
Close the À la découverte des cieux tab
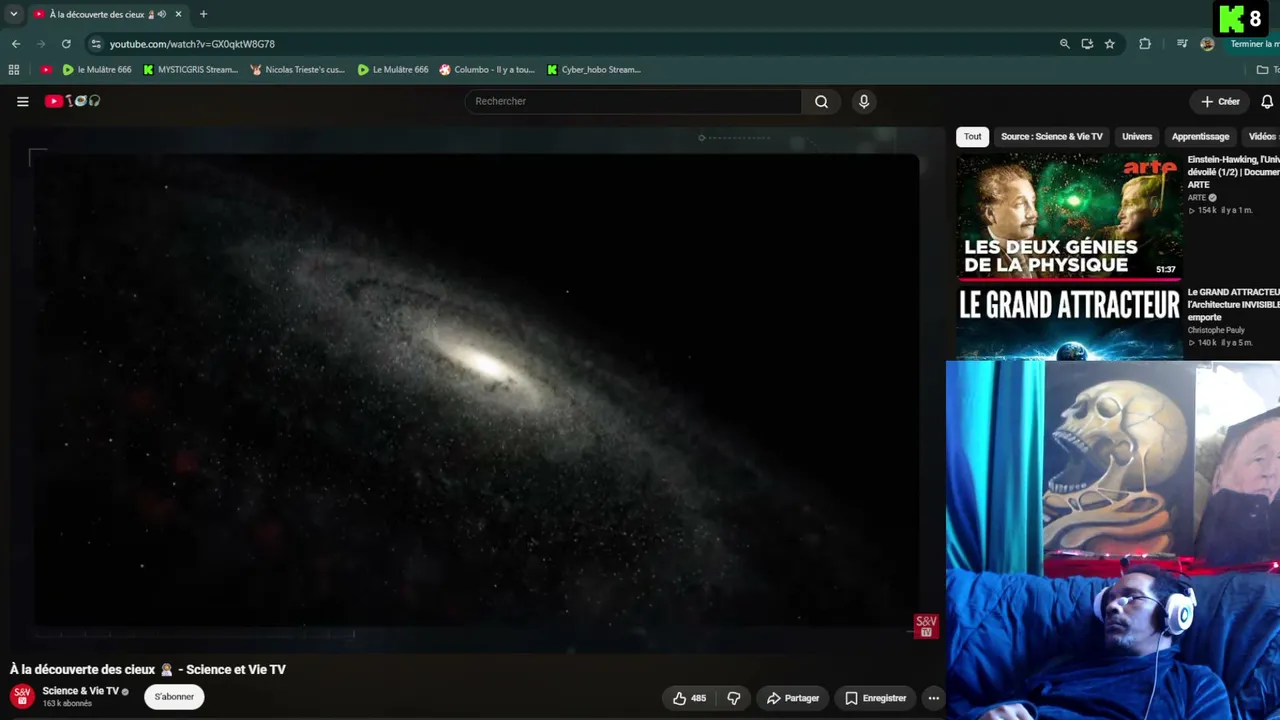coord(179,14)
